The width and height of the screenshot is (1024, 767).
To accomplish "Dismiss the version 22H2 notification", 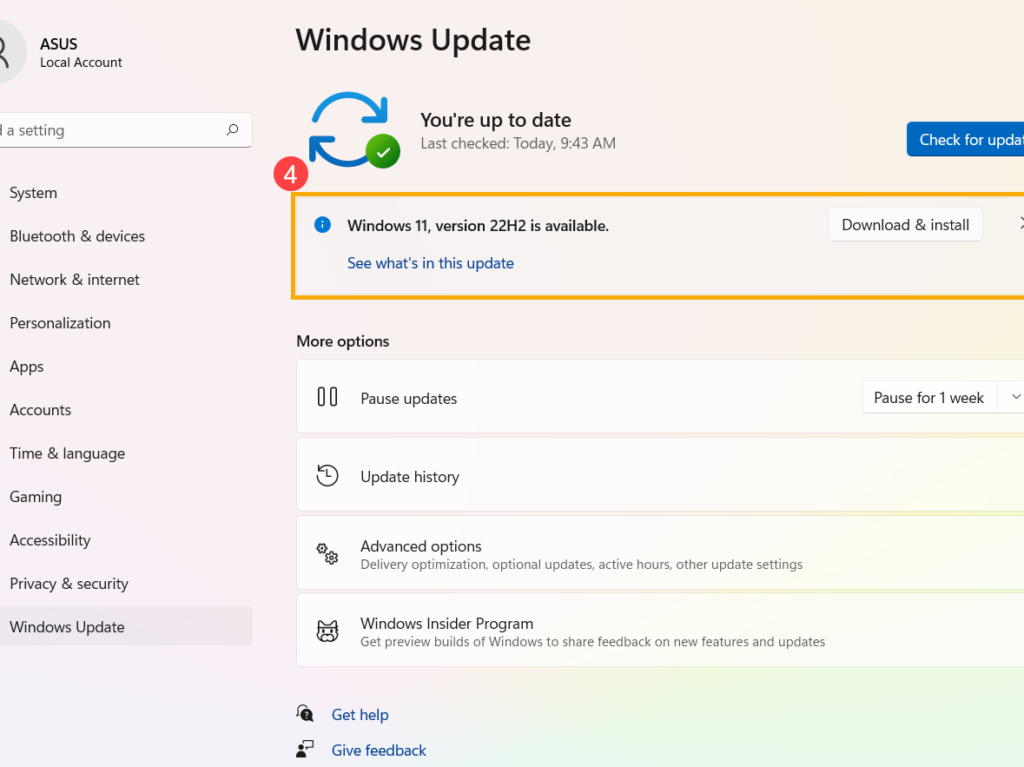I will tap(1020, 225).
